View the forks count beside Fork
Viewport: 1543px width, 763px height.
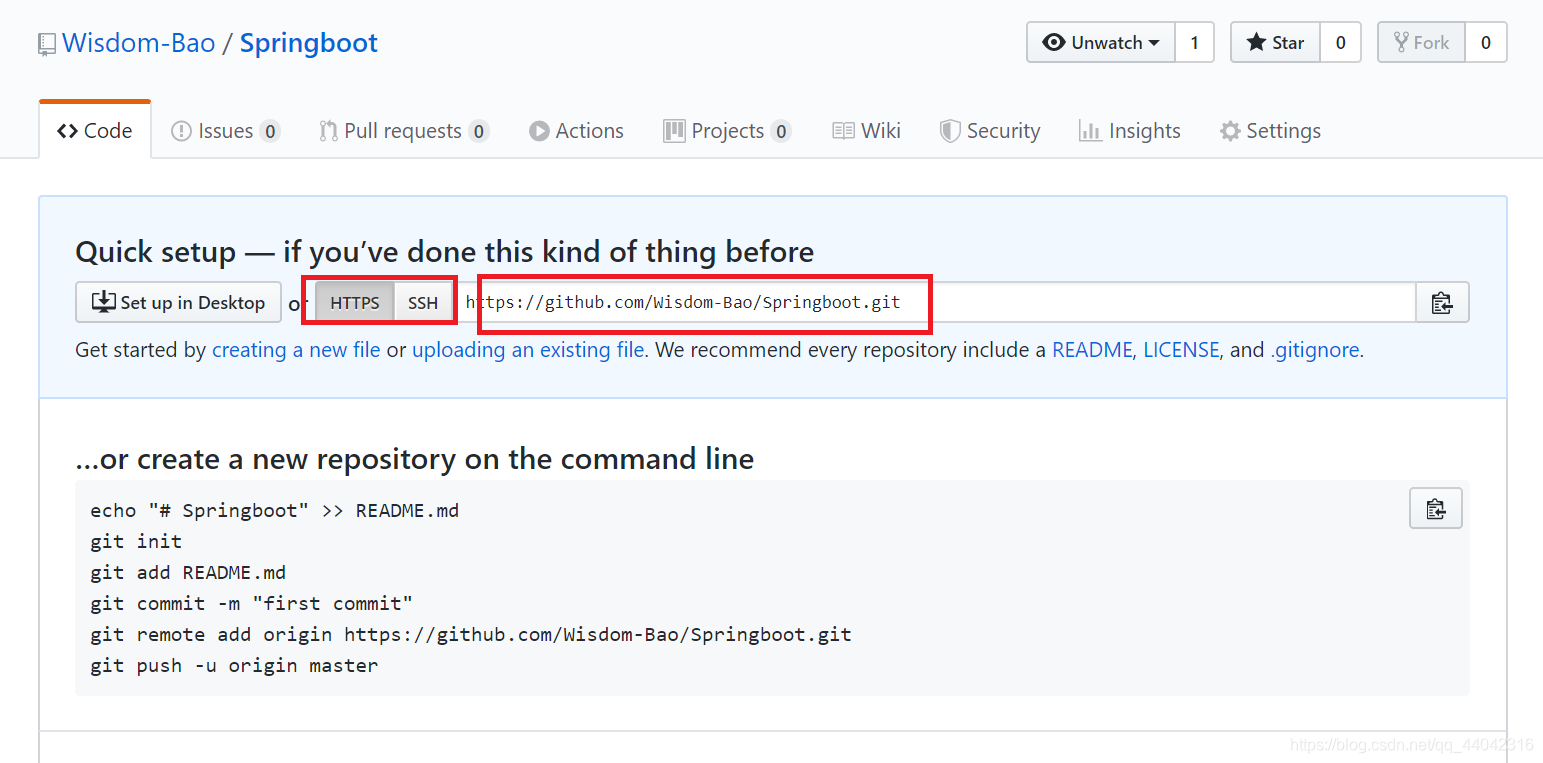(x=1486, y=43)
